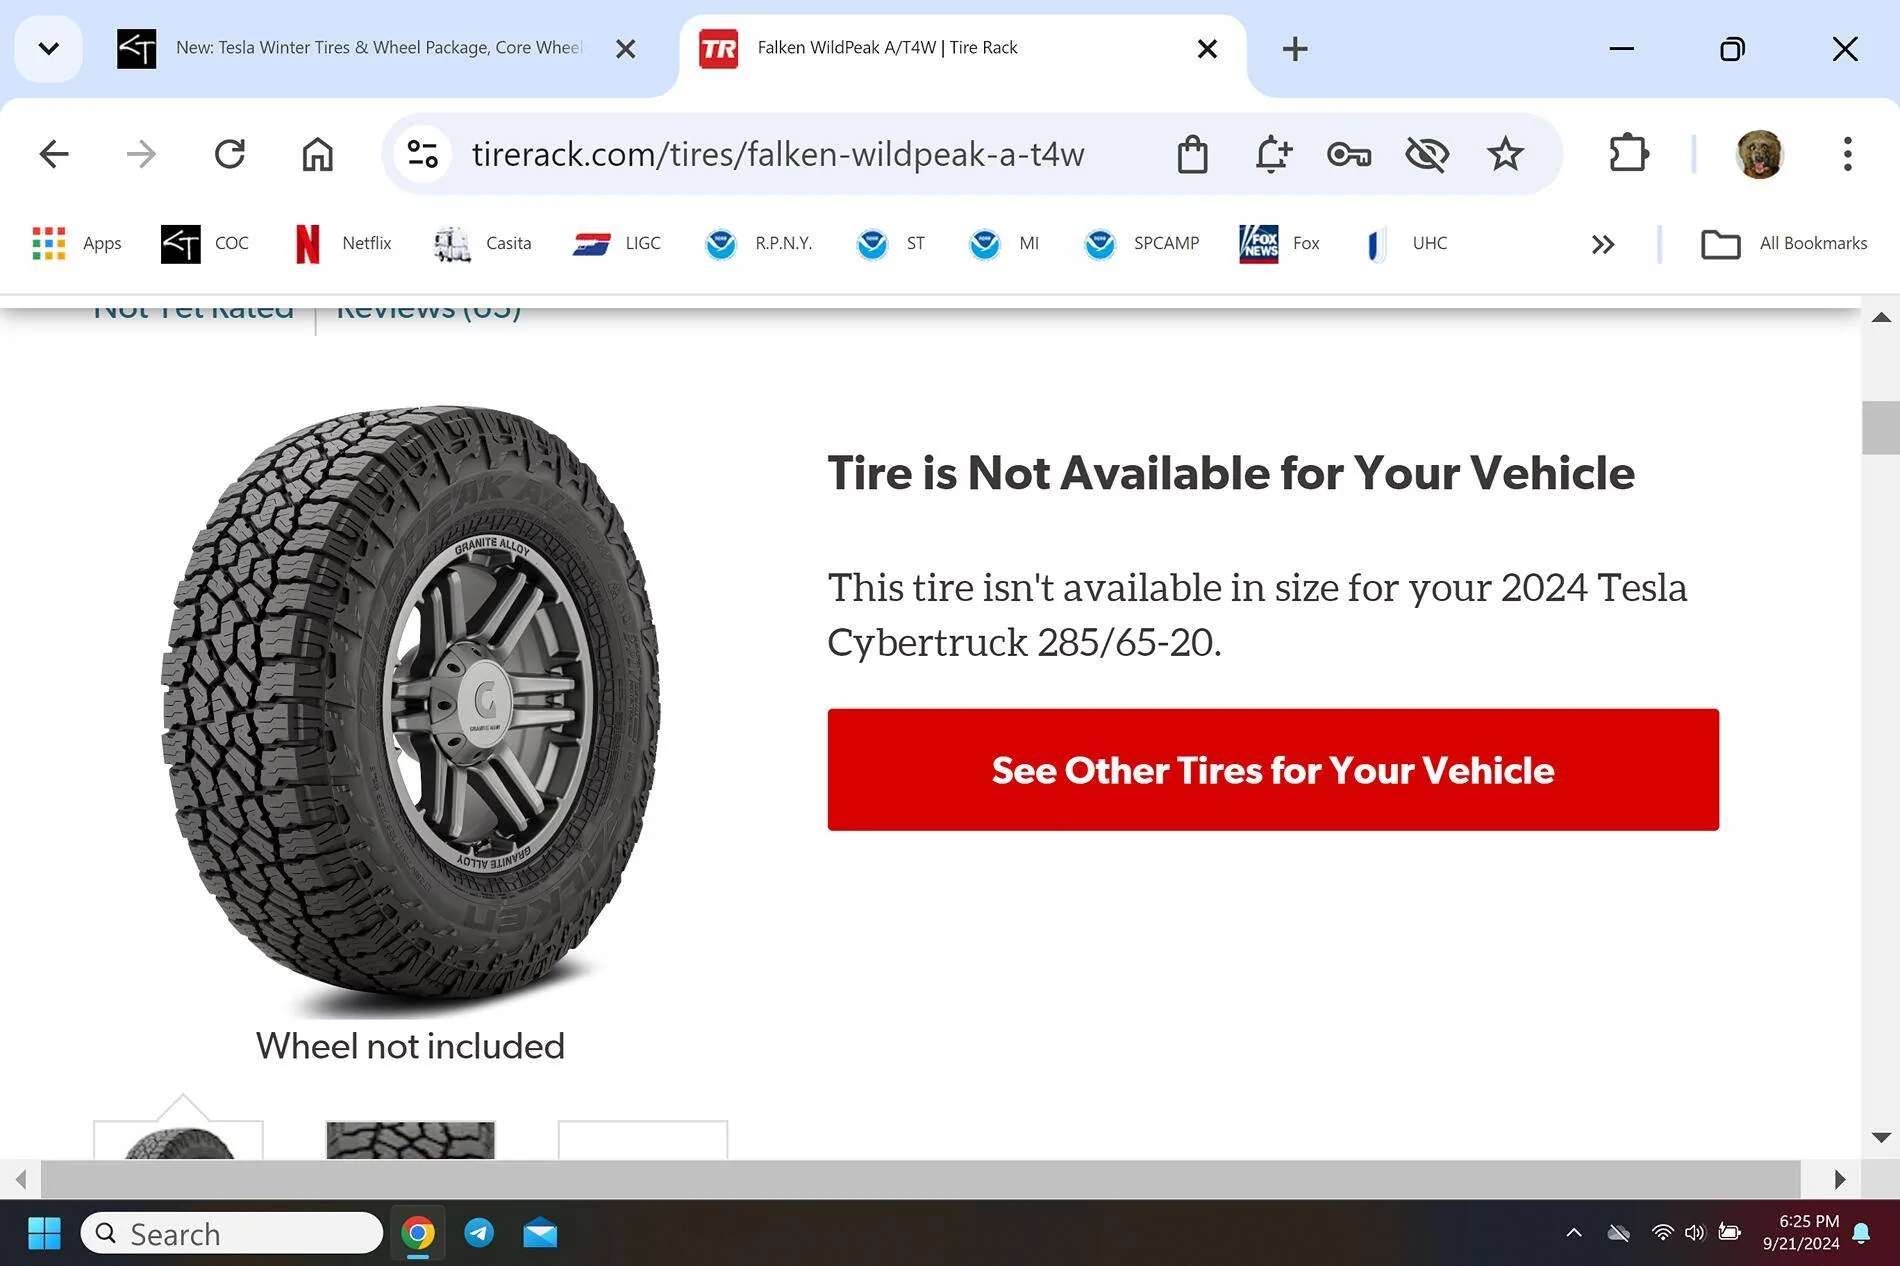Click the vertical scrollbar thumb

(1880, 428)
